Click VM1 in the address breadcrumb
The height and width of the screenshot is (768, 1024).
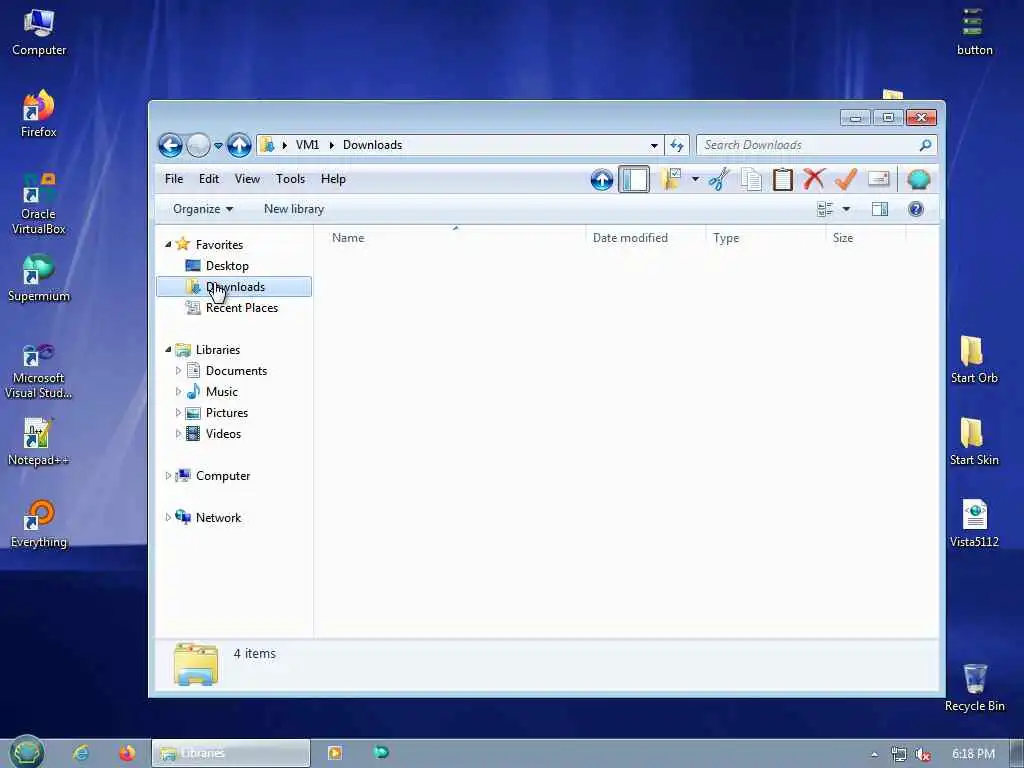point(308,145)
